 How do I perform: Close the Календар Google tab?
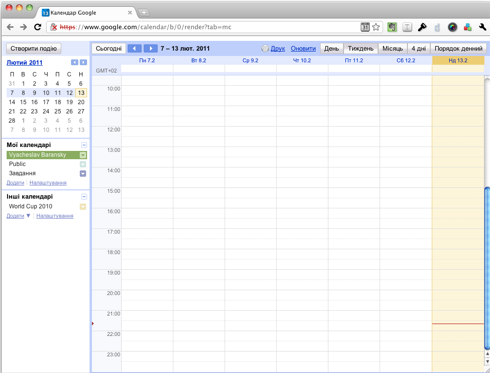(130, 13)
